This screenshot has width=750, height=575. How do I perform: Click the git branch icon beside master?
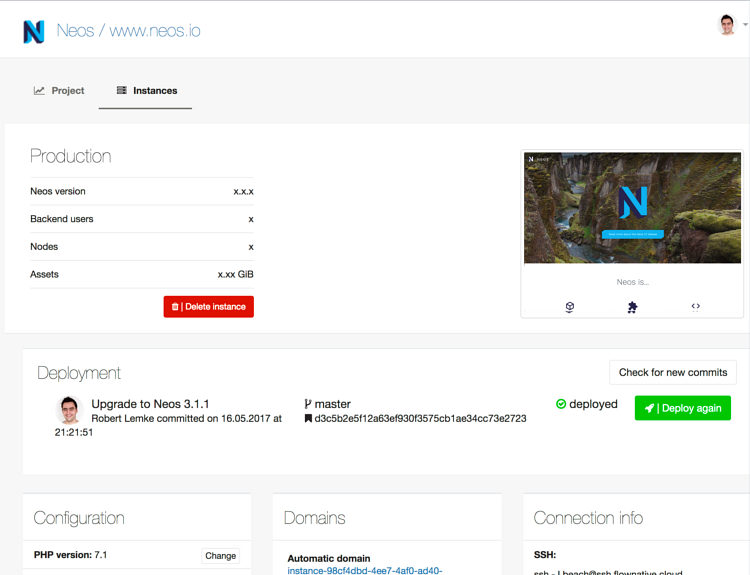coord(308,404)
